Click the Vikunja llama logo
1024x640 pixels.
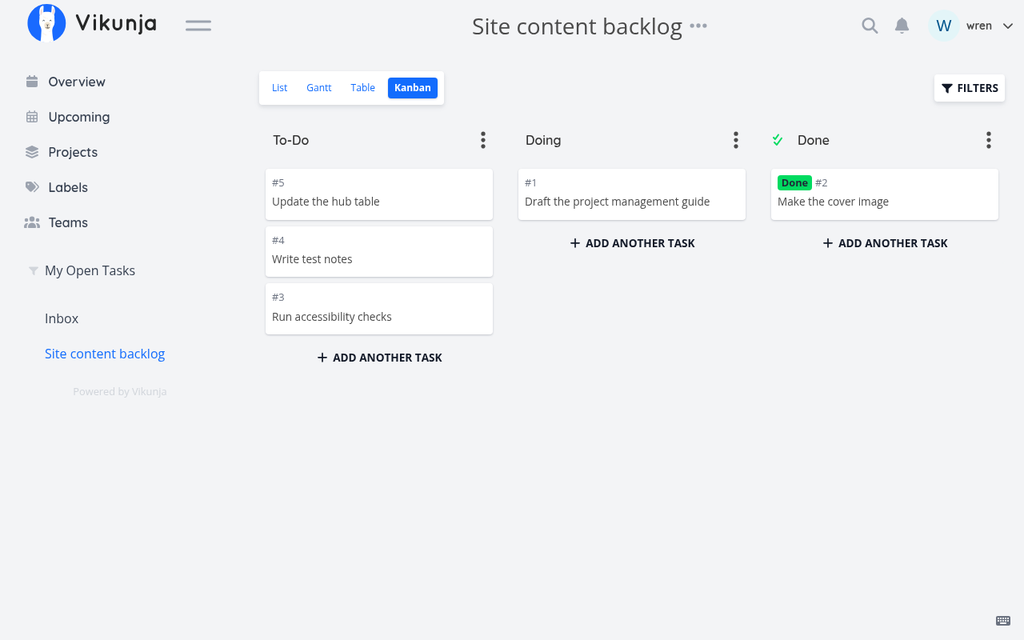(46, 24)
